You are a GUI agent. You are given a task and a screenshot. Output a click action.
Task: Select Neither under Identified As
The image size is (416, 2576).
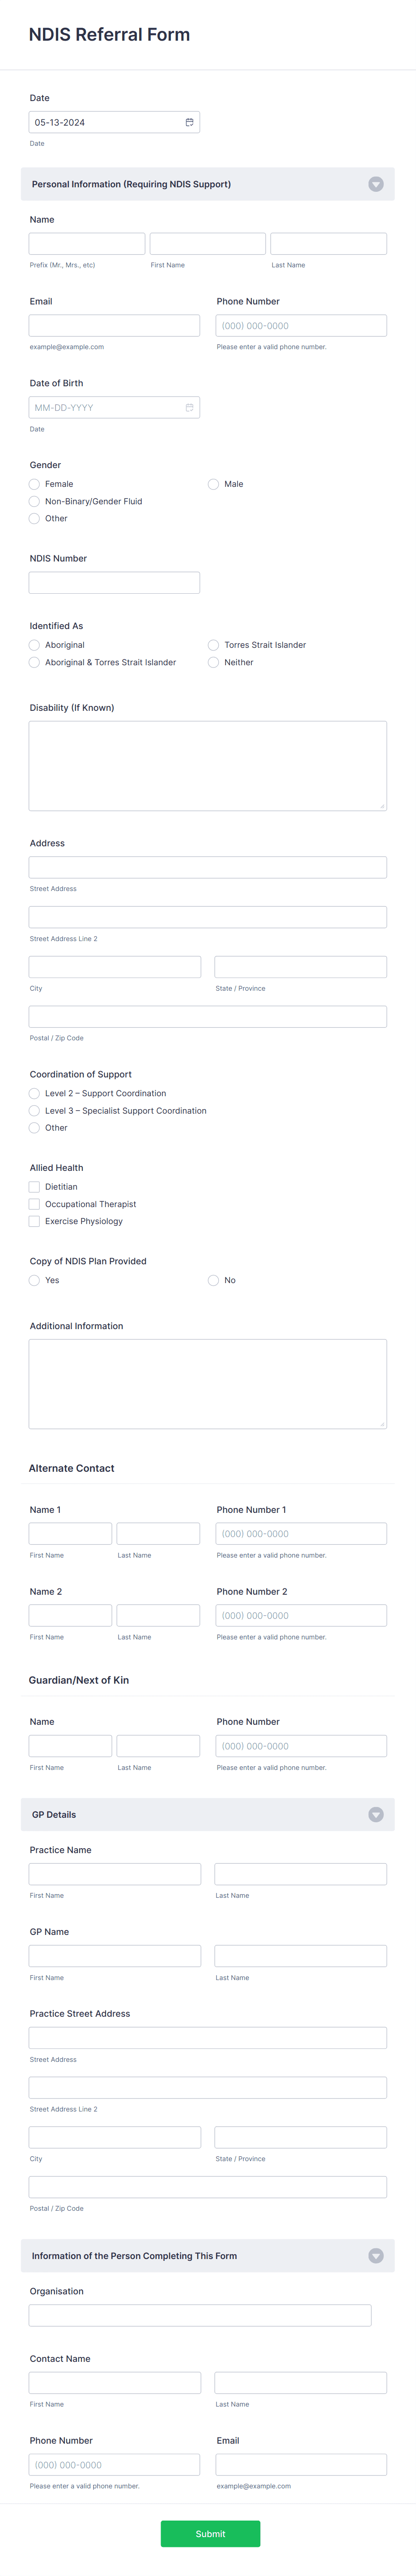213,662
